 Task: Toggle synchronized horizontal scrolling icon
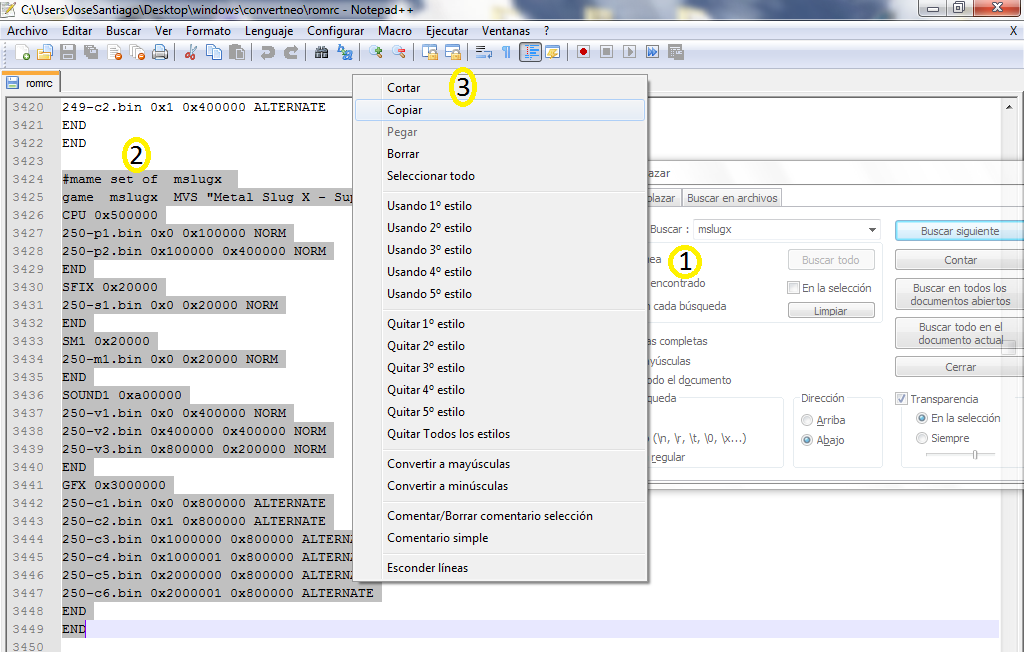coord(453,52)
